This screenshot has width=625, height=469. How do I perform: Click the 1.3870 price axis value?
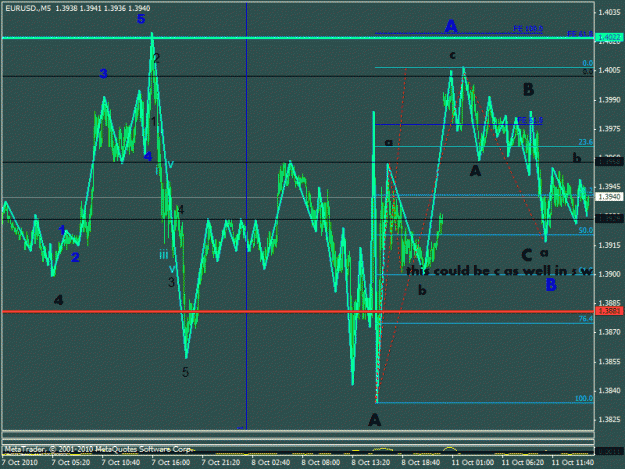609,332
